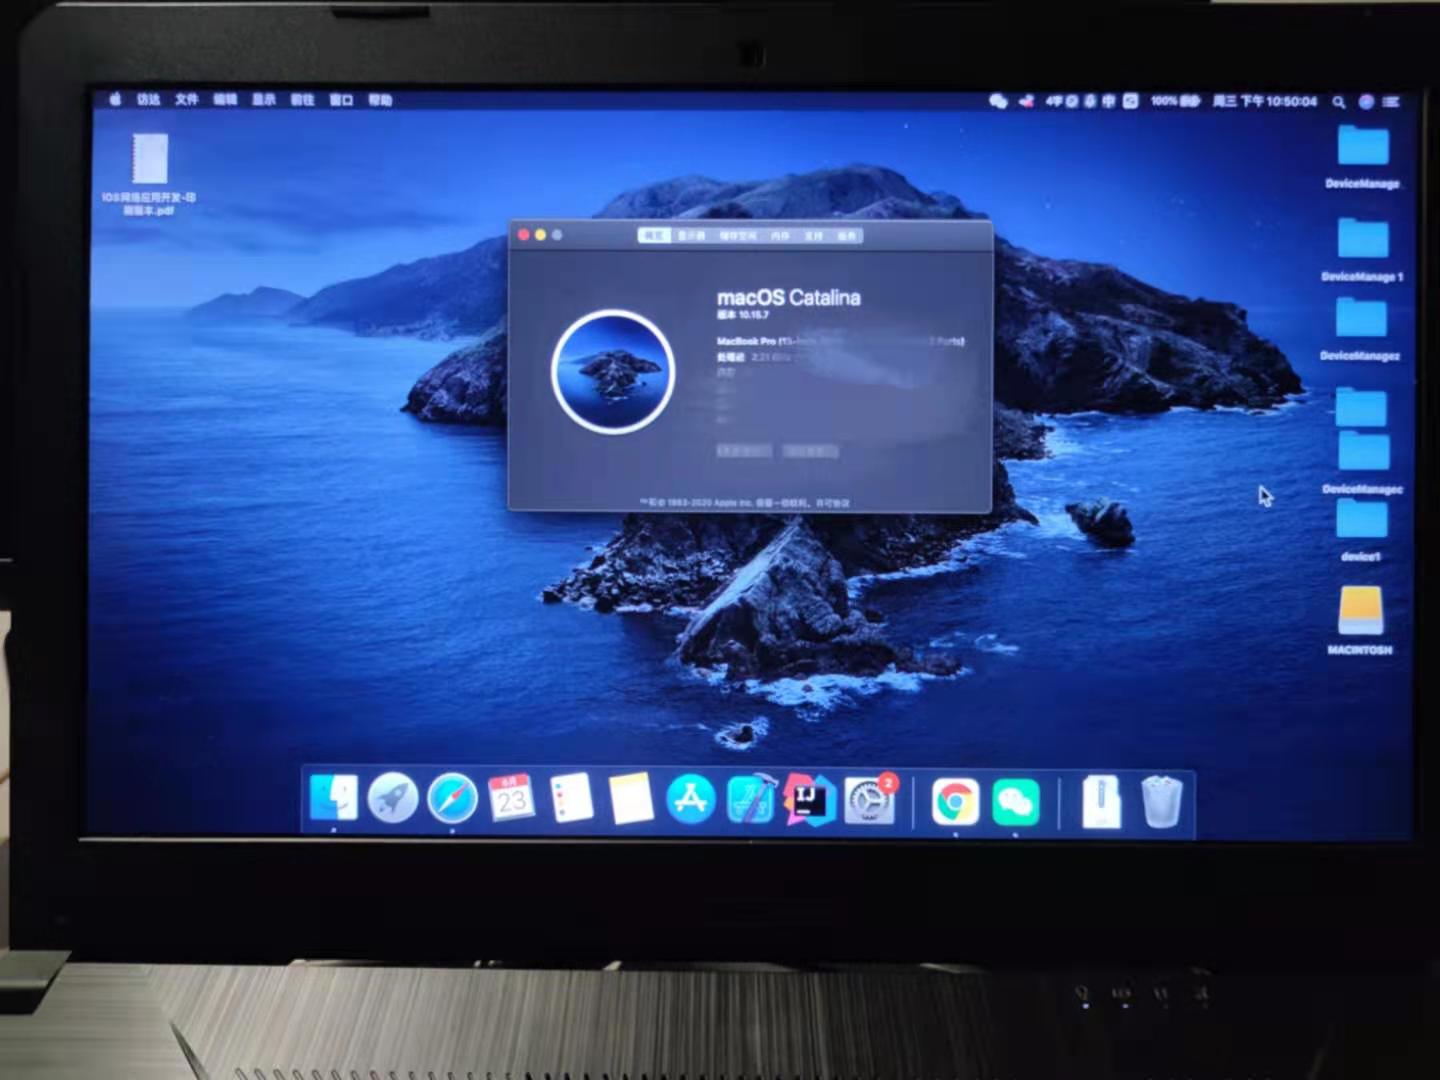Screen dimensions: 1440x1080
Task: Switch to the Support tab
Action: pos(813,236)
